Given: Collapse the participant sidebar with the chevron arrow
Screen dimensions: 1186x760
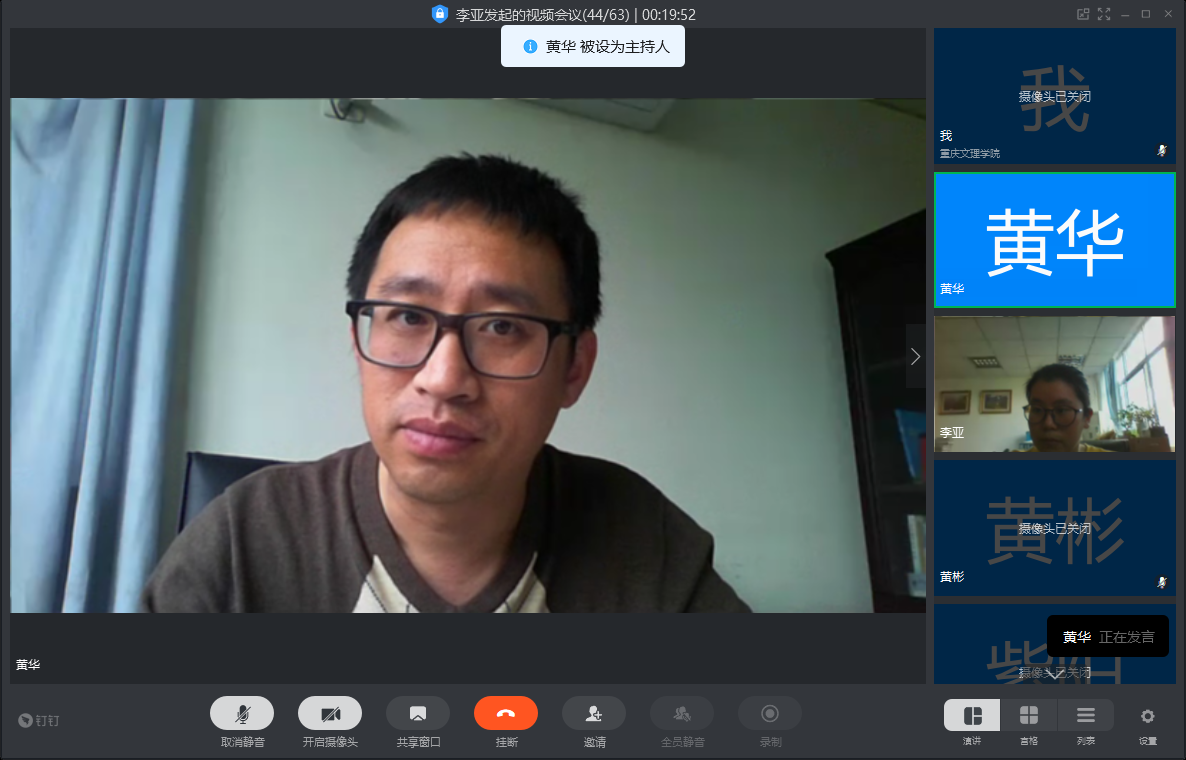Looking at the screenshot, I should pos(915,356).
